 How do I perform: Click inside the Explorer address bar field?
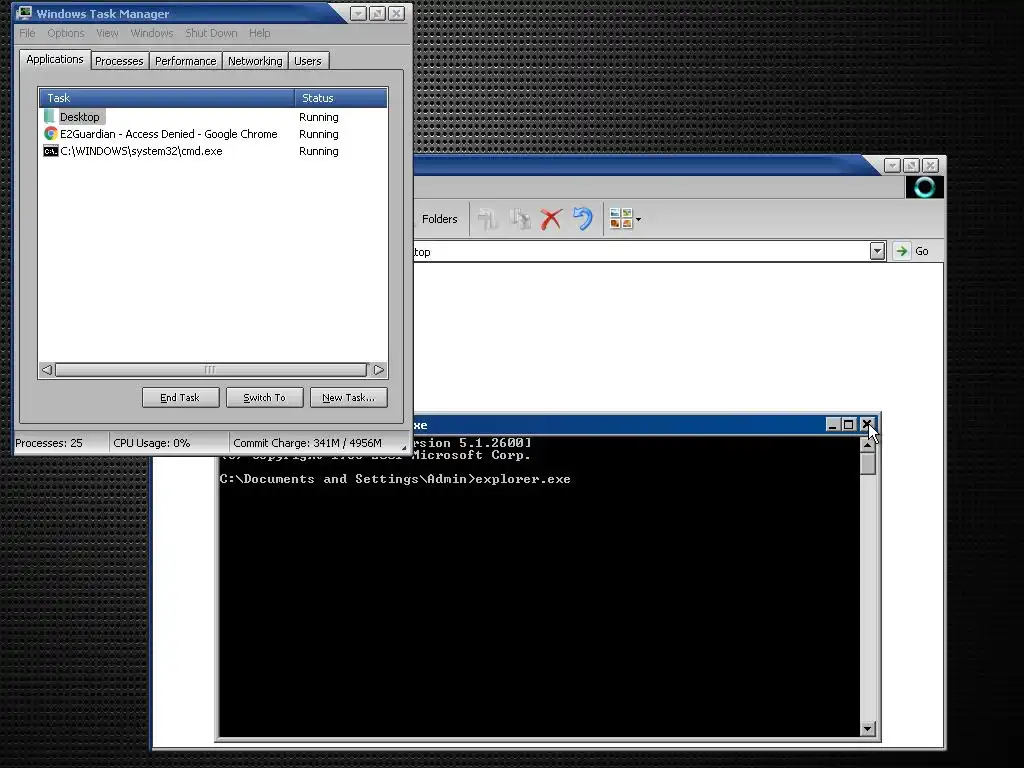tap(641, 251)
